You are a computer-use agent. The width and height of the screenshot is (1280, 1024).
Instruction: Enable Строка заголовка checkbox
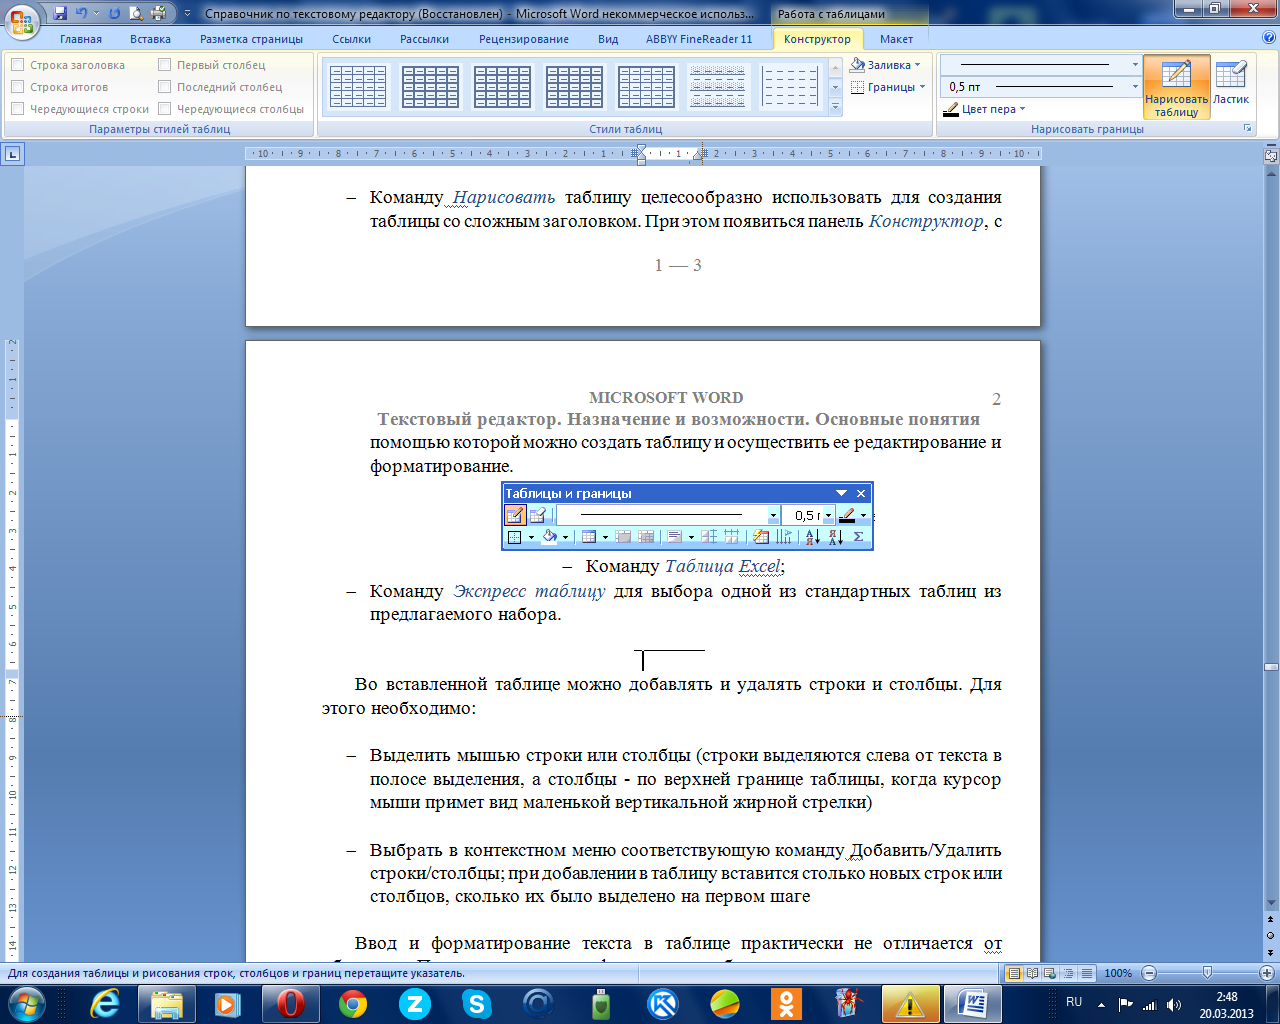tap(17, 65)
